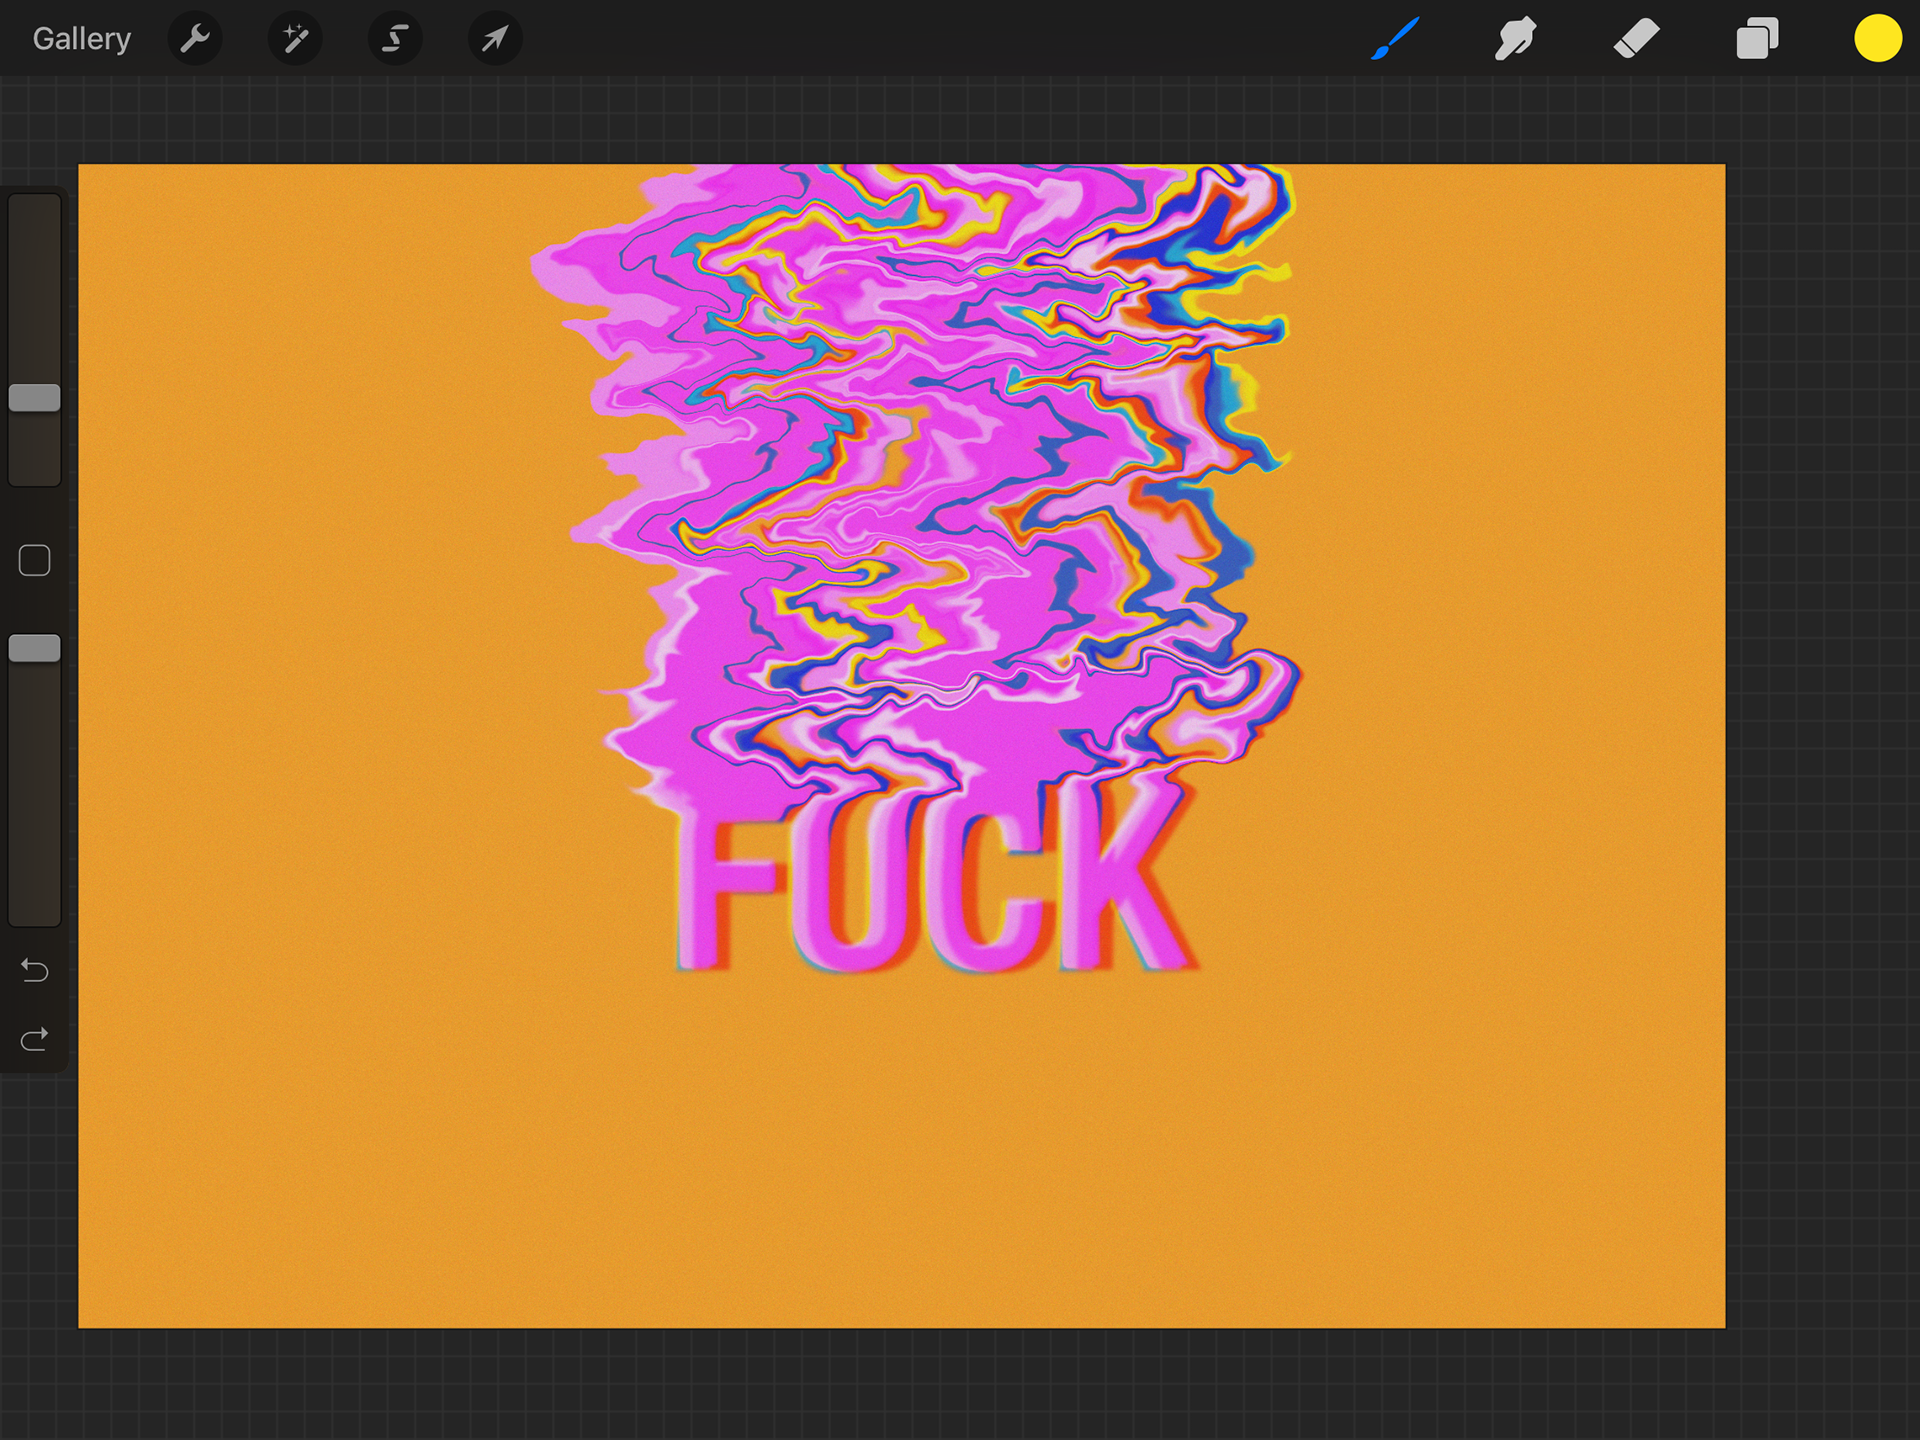Activate the Transform arrow tool
1920x1440 pixels.
[x=495, y=39]
